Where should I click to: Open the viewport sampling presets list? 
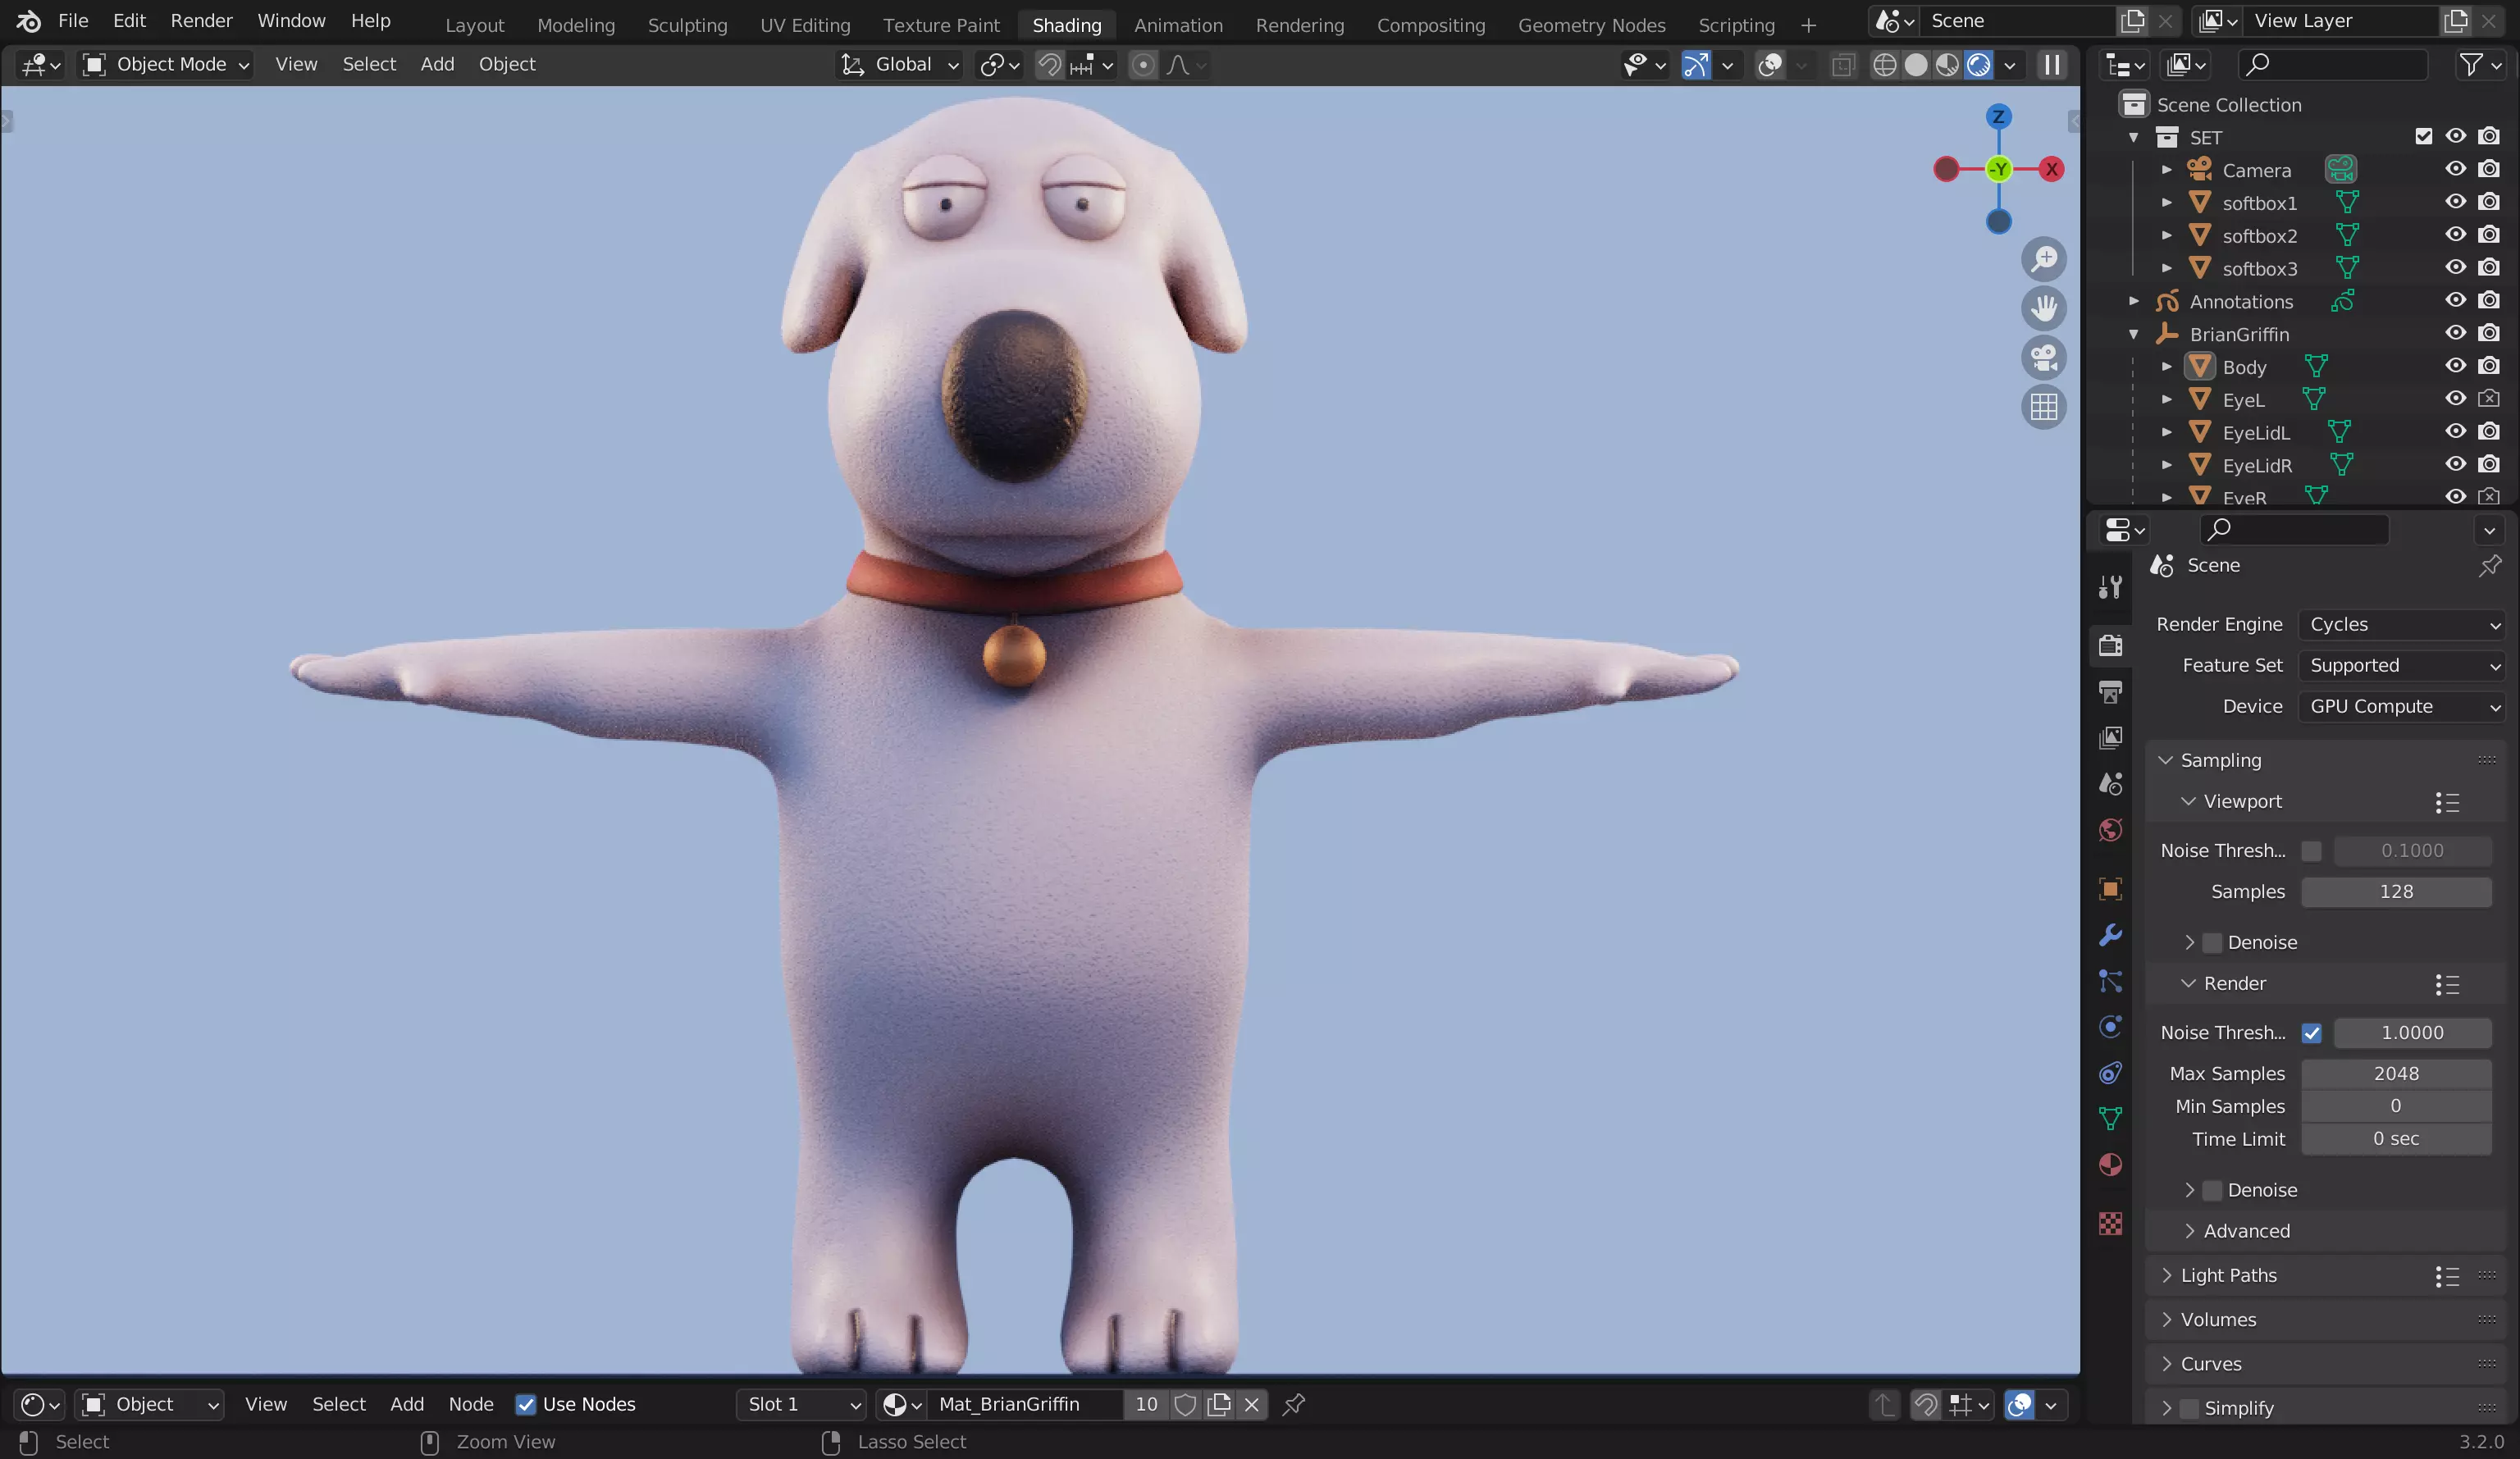click(2447, 802)
